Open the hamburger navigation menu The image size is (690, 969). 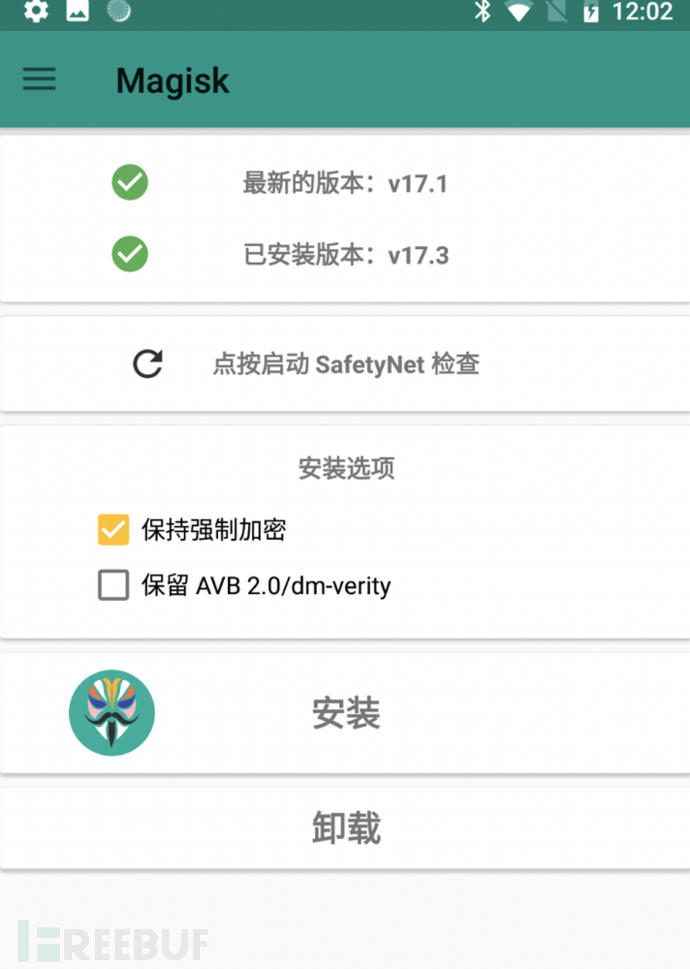coord(40,79)
